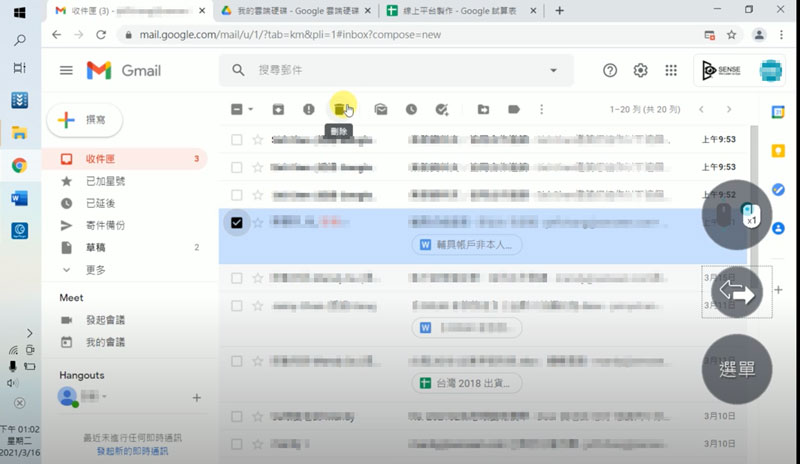Open Gmail support help icon
This screenshot has height=464, width=800.
610,70
